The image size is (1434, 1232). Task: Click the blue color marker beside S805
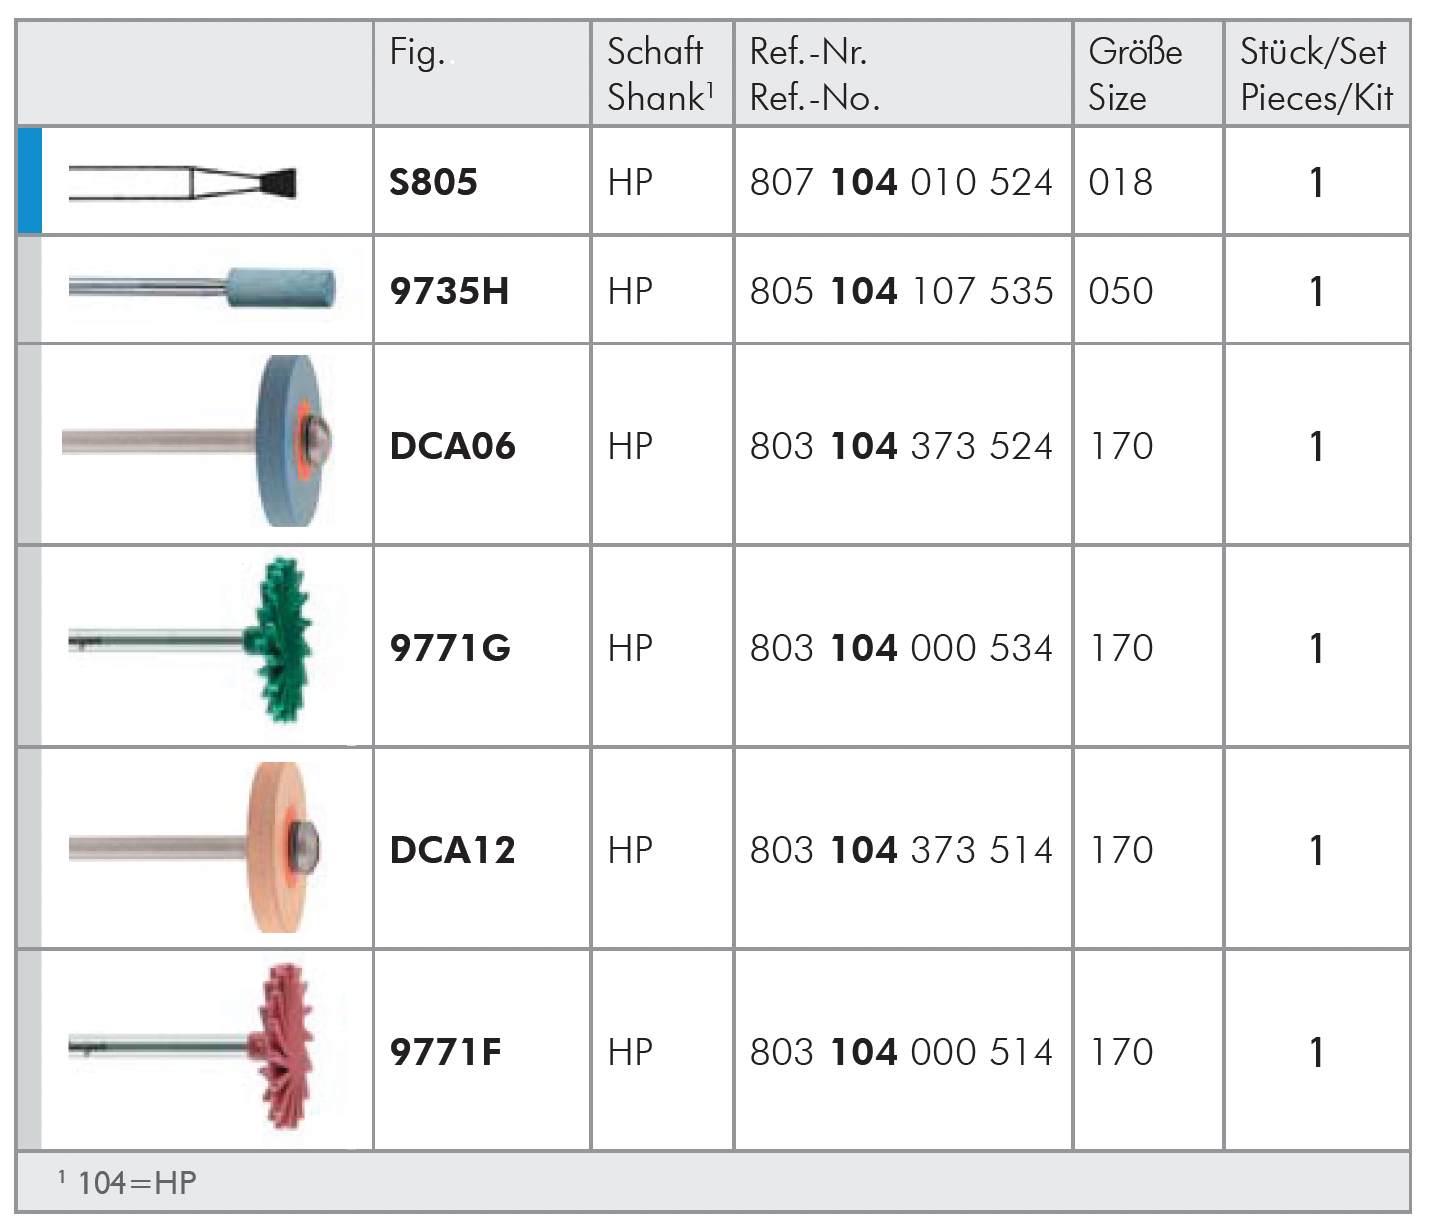[x=29, y=181]
